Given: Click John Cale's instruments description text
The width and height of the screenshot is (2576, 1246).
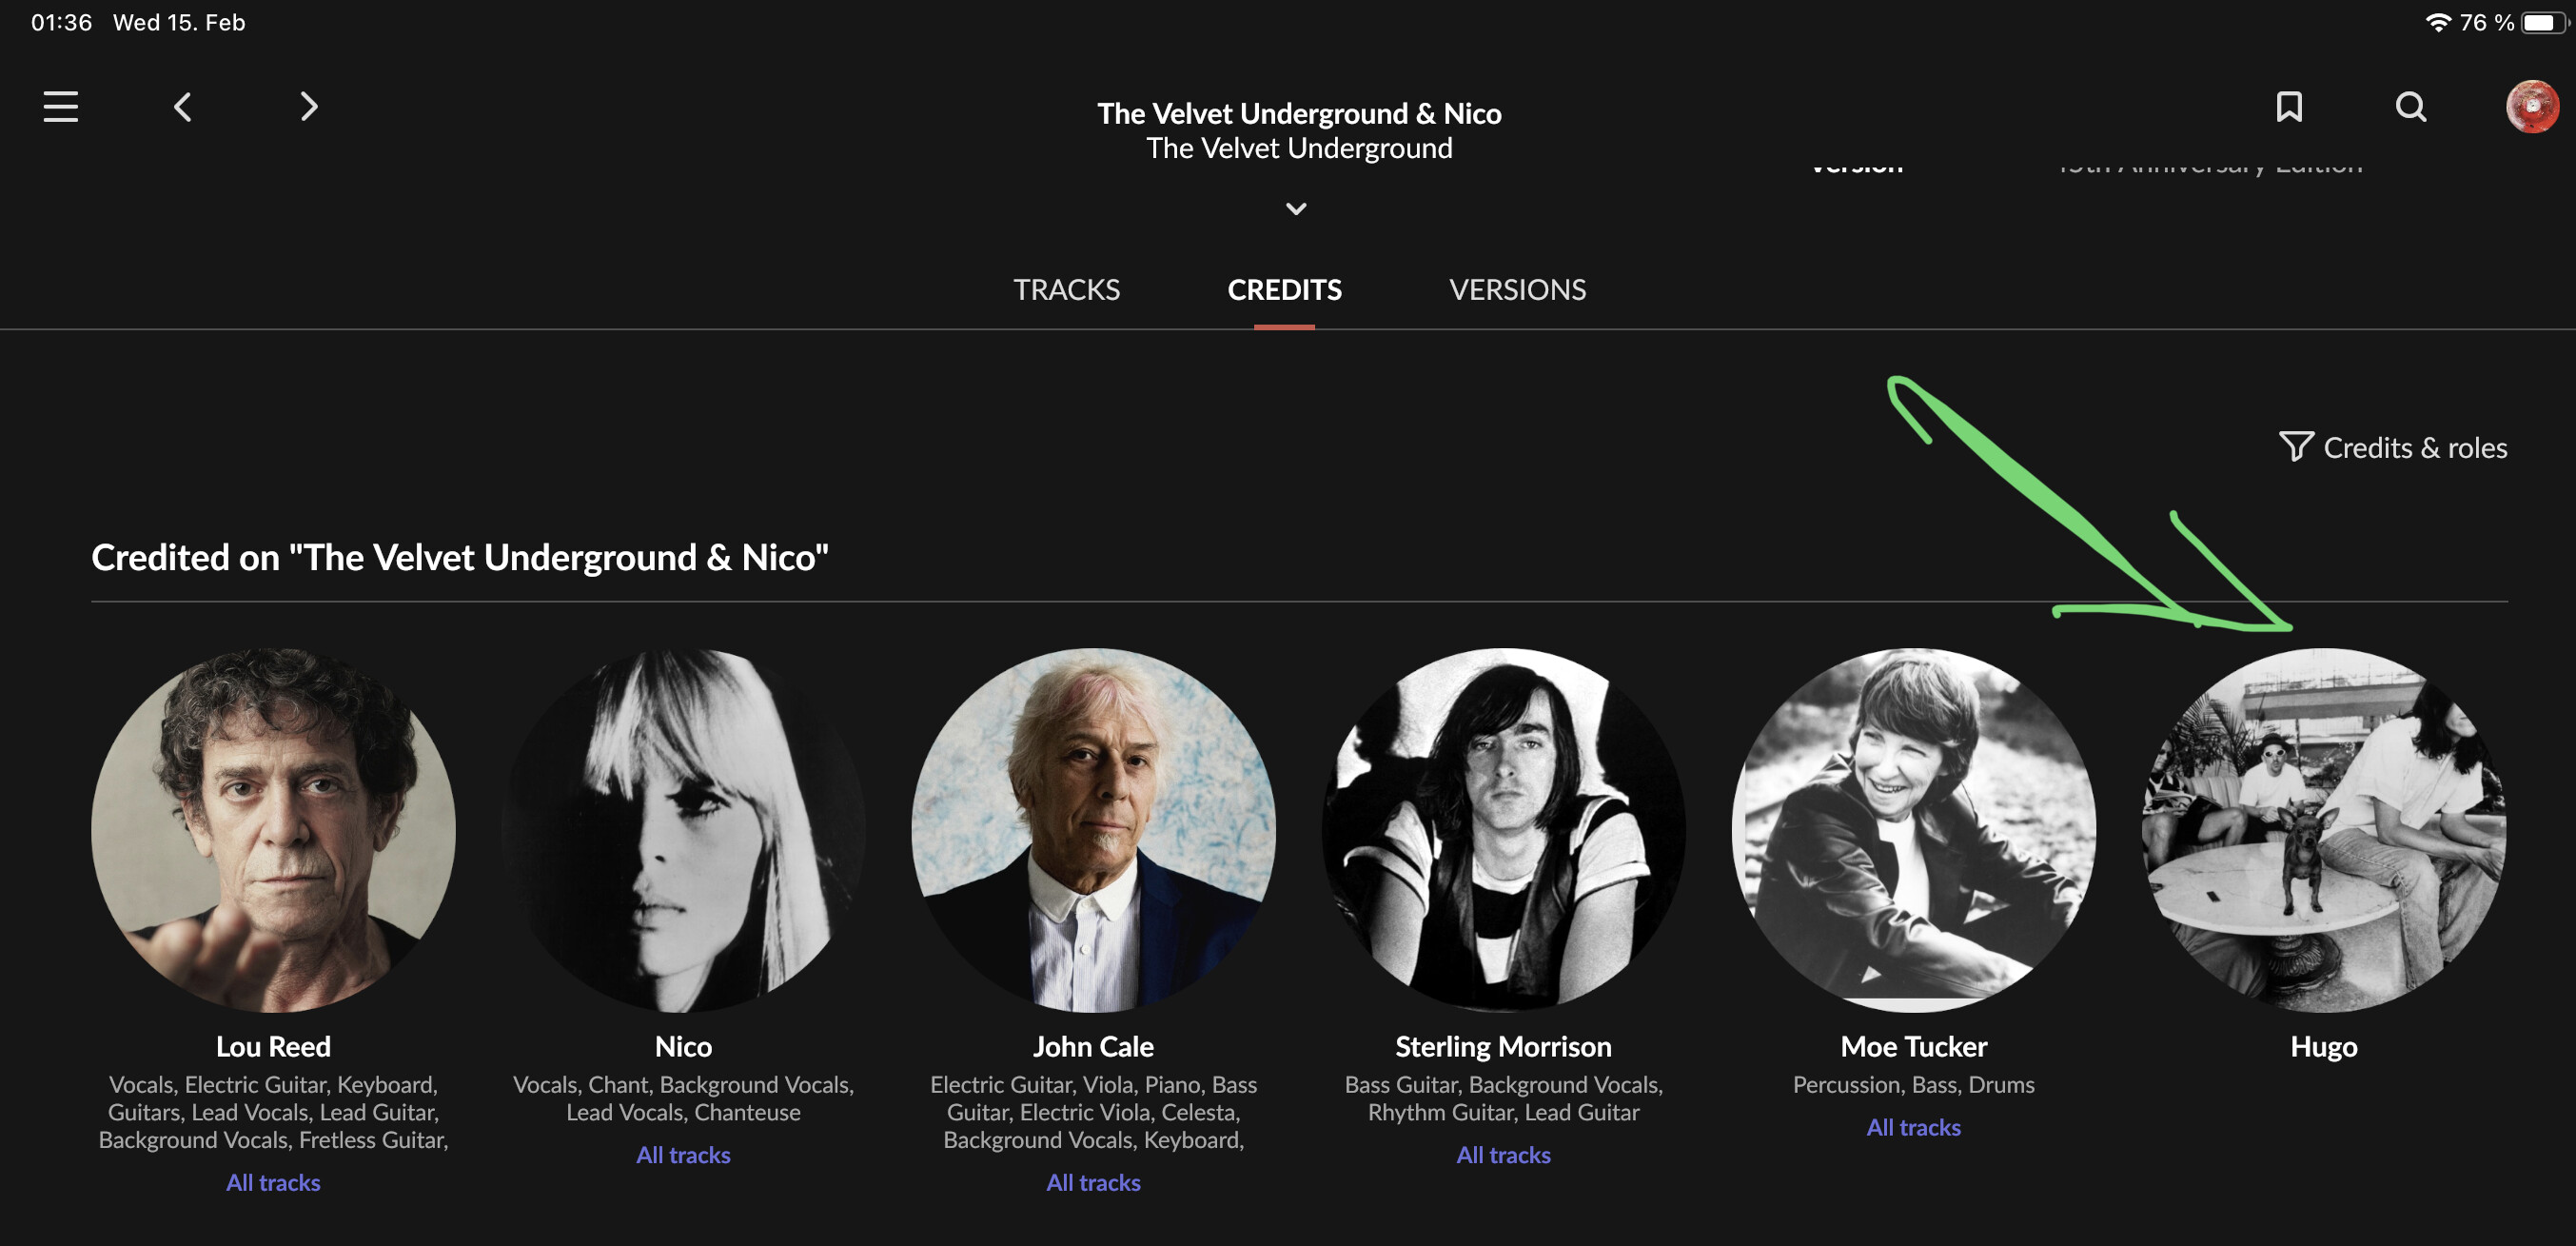Looking at the screenshot, I should tap(1093, 1112).
